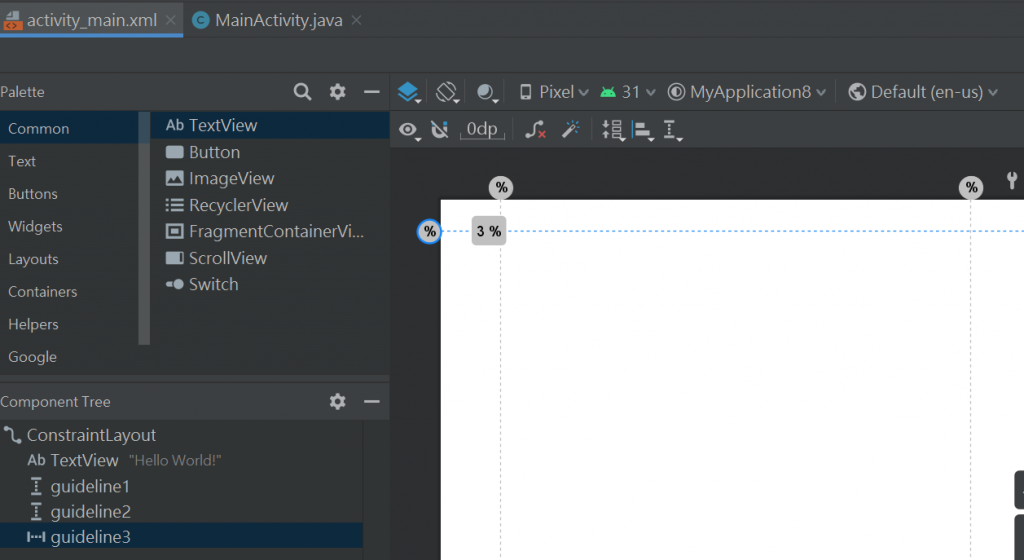Pick Switch from the palette
1024x560 pixels.
click(270, 285)
